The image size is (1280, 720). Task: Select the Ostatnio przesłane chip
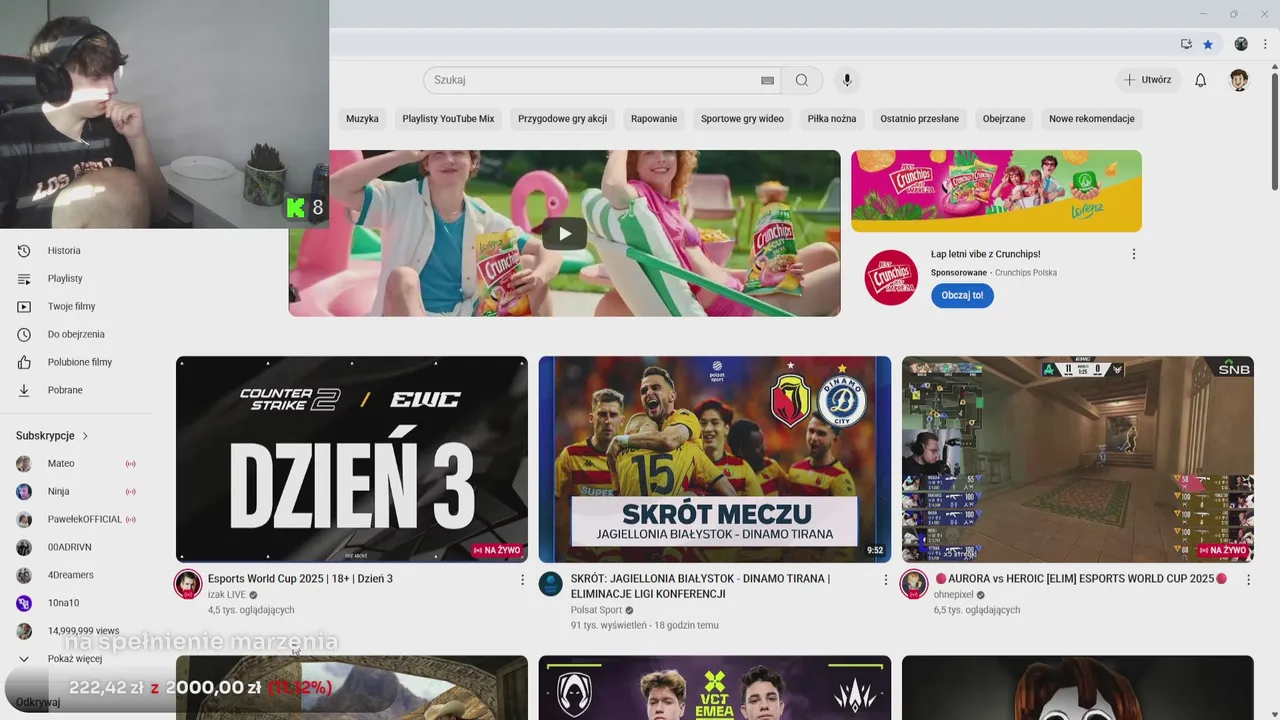pyautogui.click(x=919, y=119)
